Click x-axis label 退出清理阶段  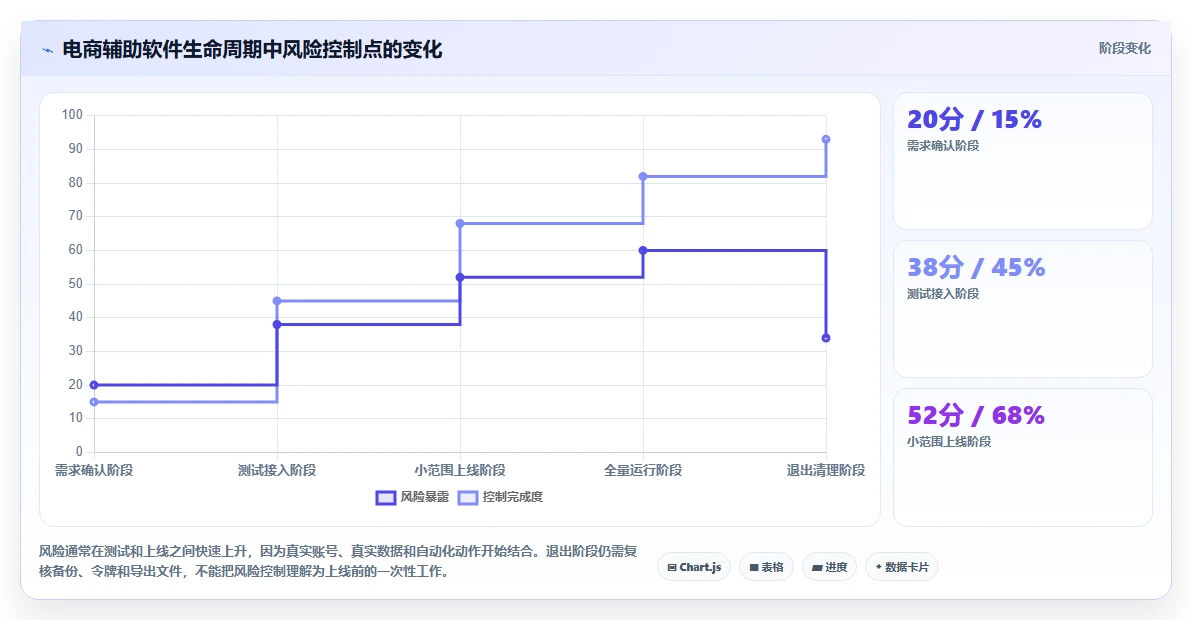pos(826,470)
